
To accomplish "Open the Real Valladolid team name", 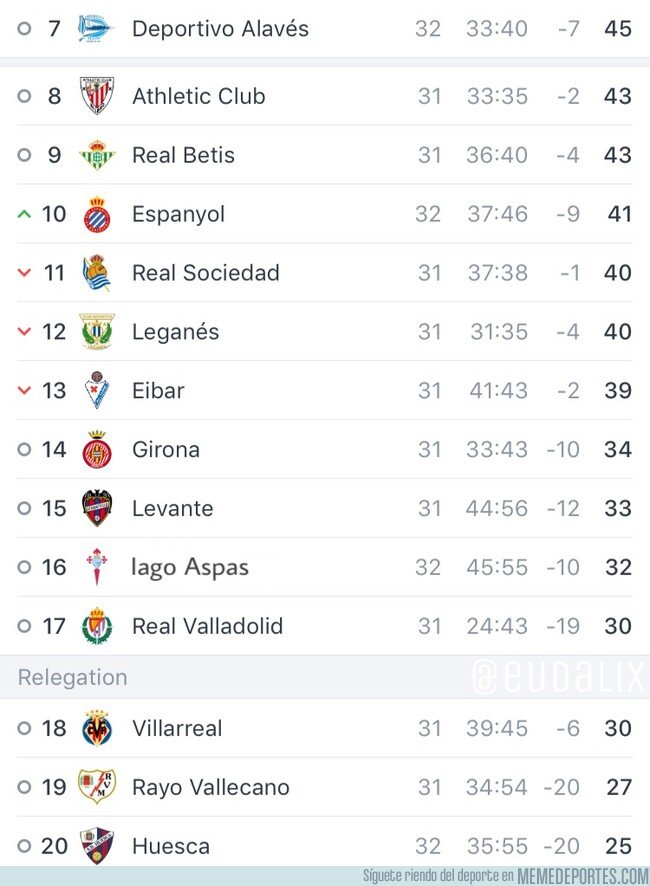I will [x=207, y=626].
